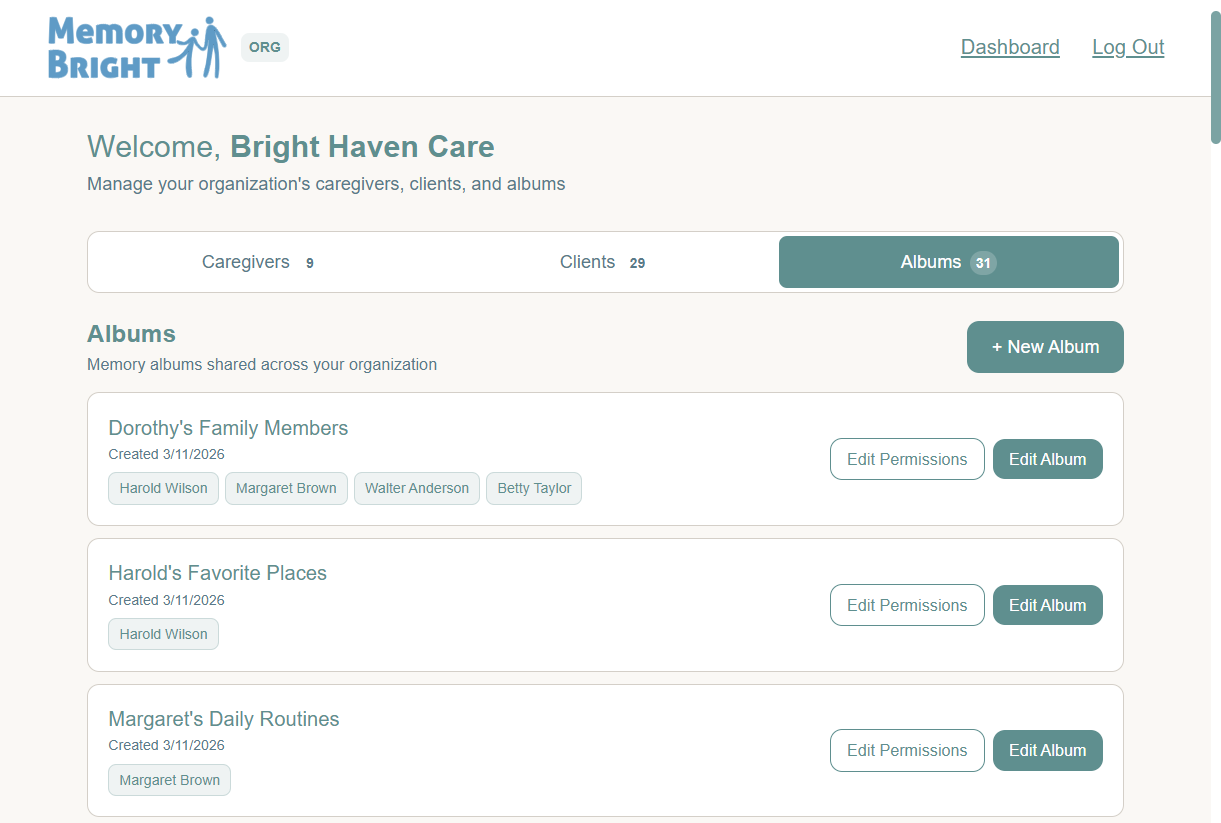Click the Log Out link

pyautogui.click(x=1128, y=47)
